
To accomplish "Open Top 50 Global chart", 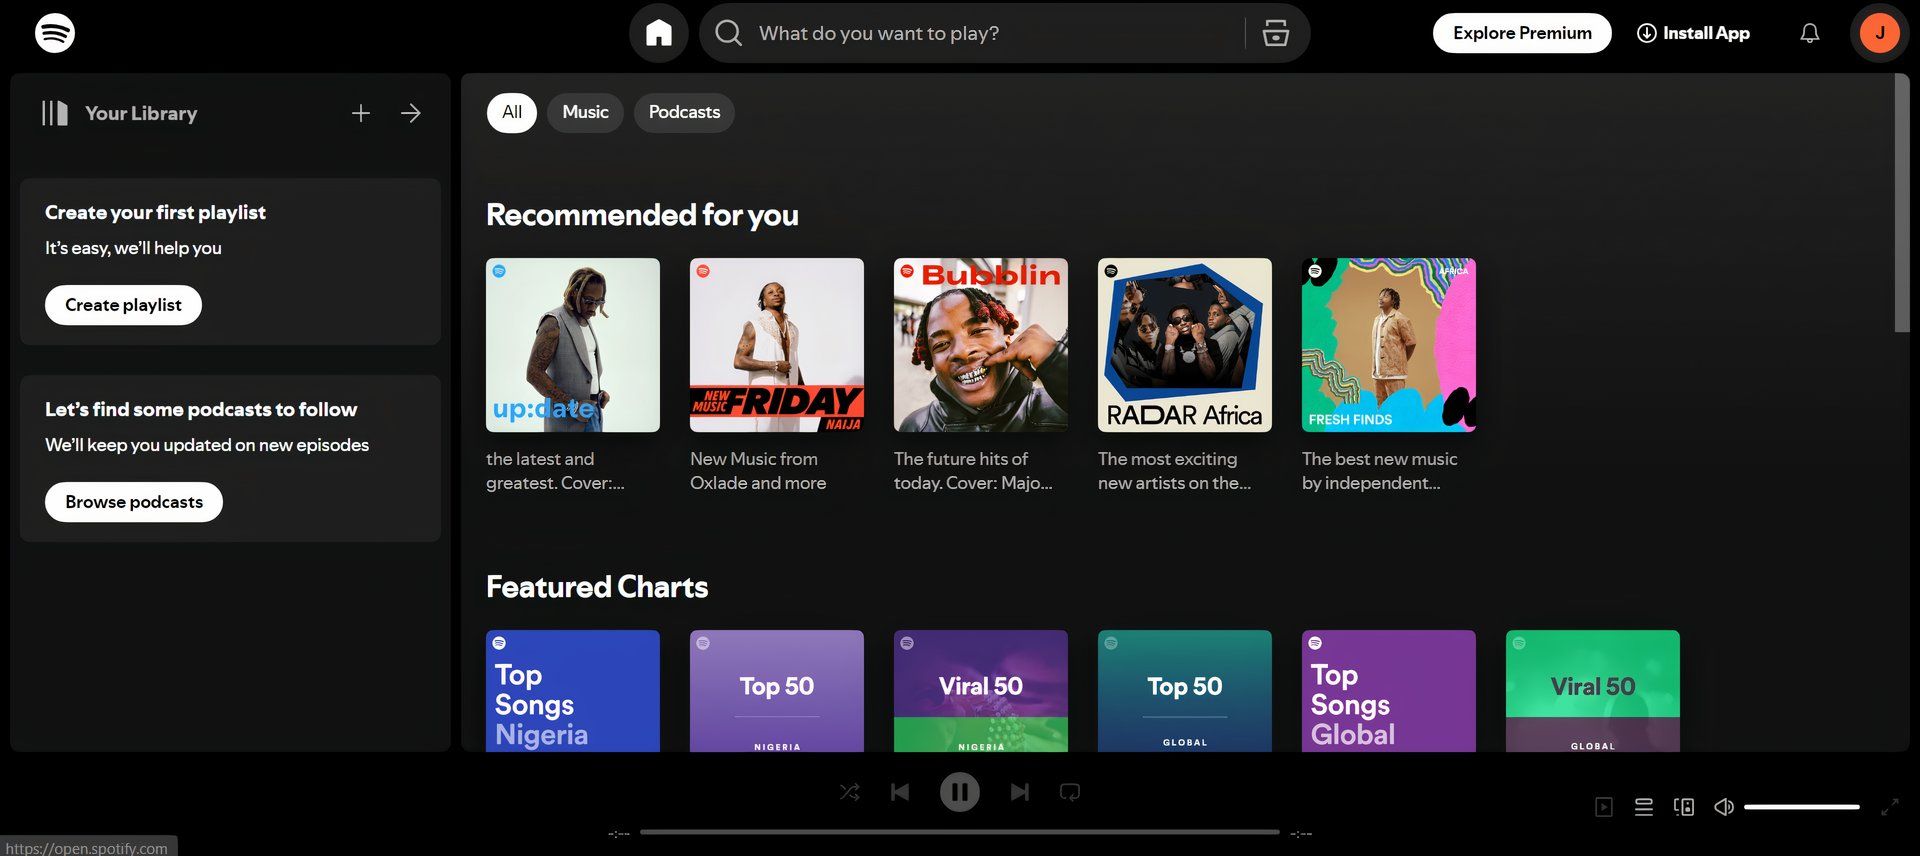I will (1185, 691).
